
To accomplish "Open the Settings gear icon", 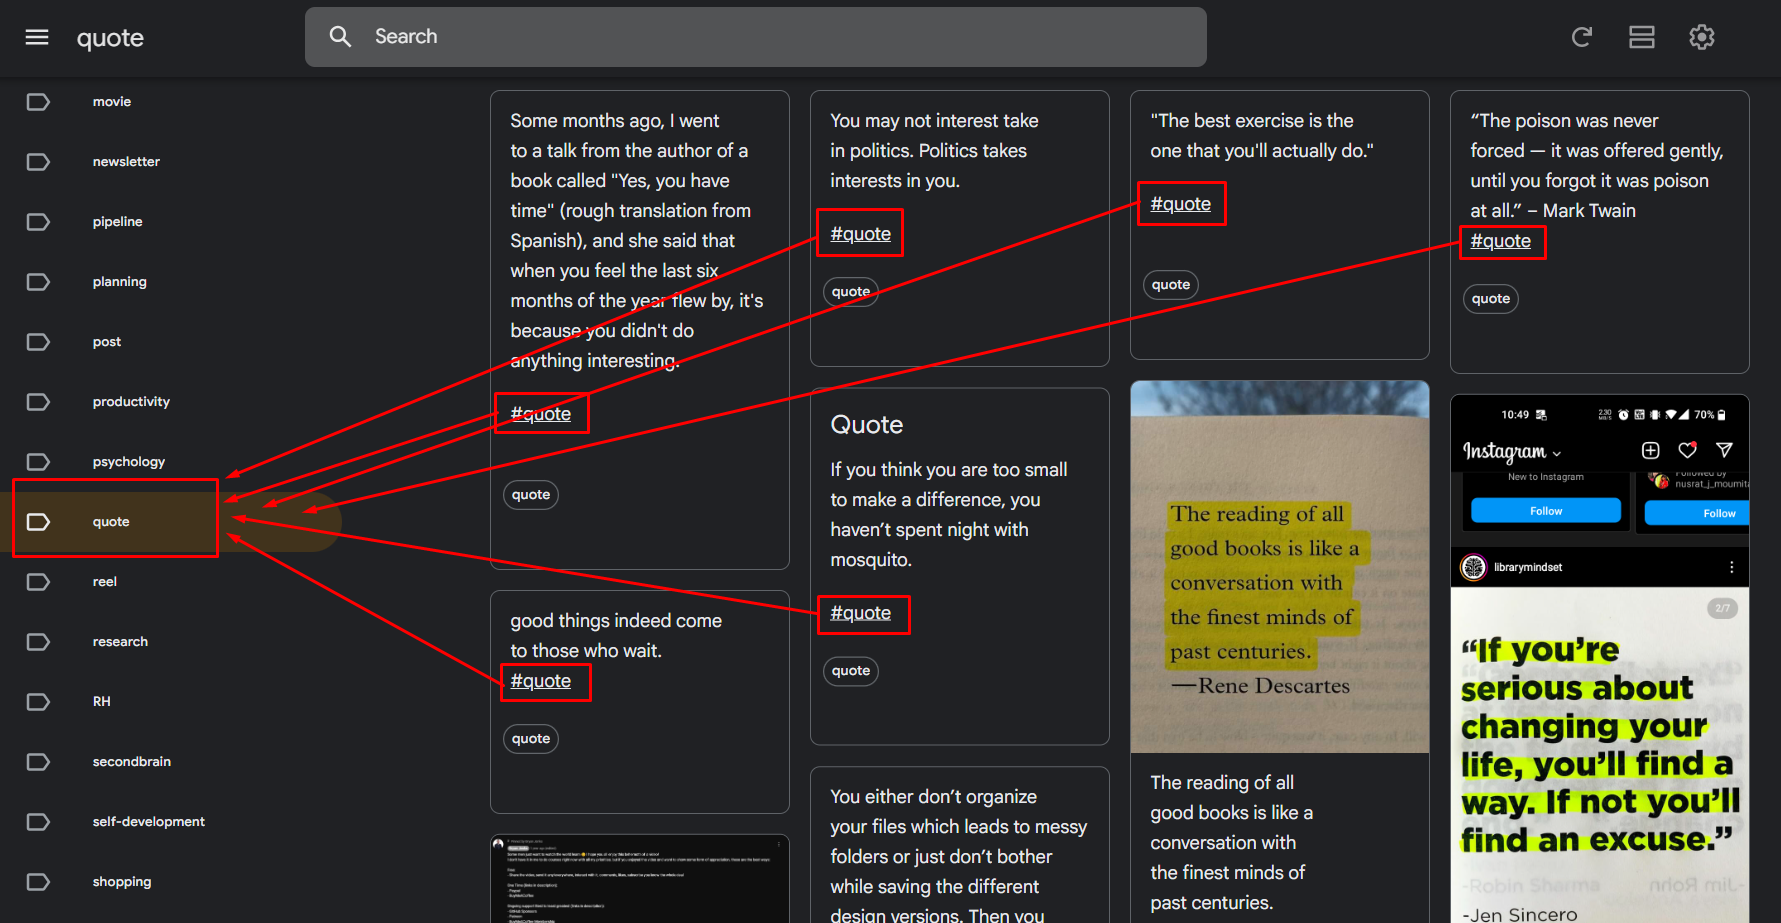I will pos(1701,37).
